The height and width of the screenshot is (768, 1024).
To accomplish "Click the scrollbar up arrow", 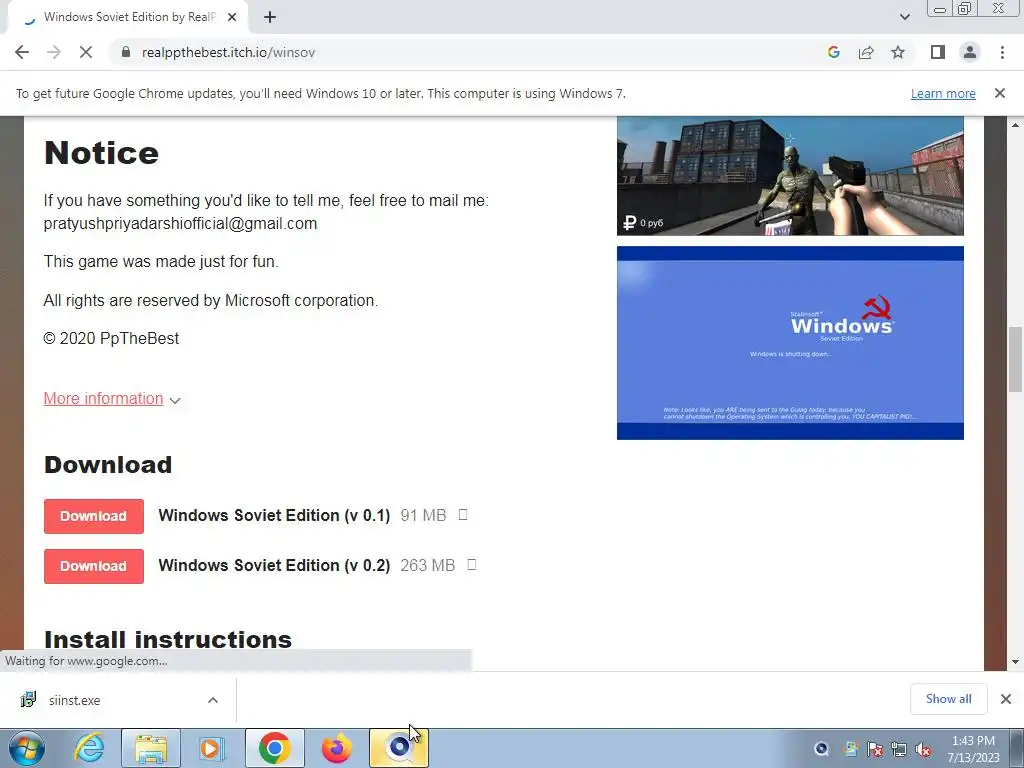I will [1015, 124].
